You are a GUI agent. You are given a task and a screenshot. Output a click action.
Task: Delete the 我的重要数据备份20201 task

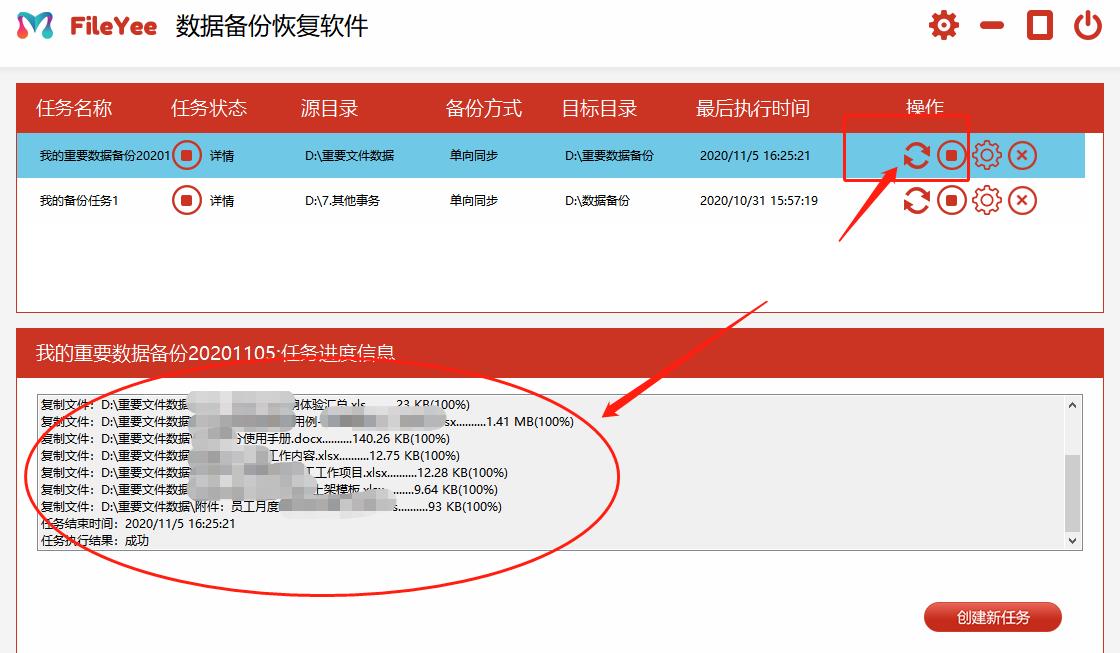click(1022, 155)
